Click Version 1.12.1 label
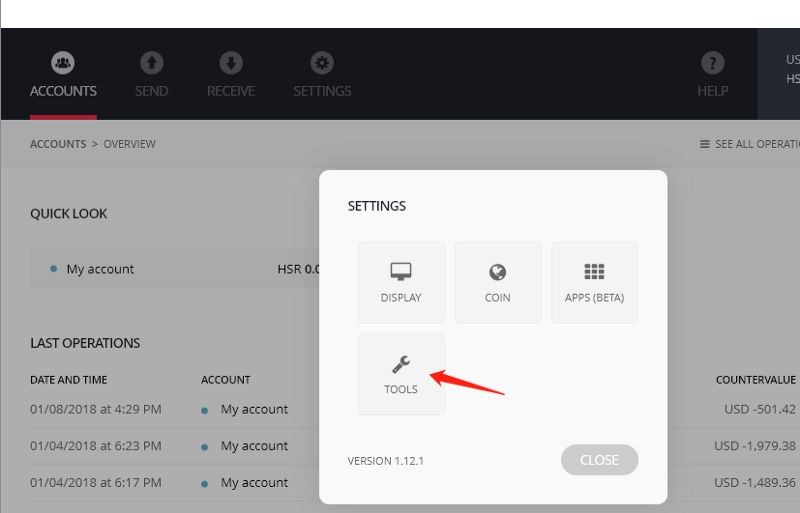Screen dimensions: 800x513 [x=386, y=461]
